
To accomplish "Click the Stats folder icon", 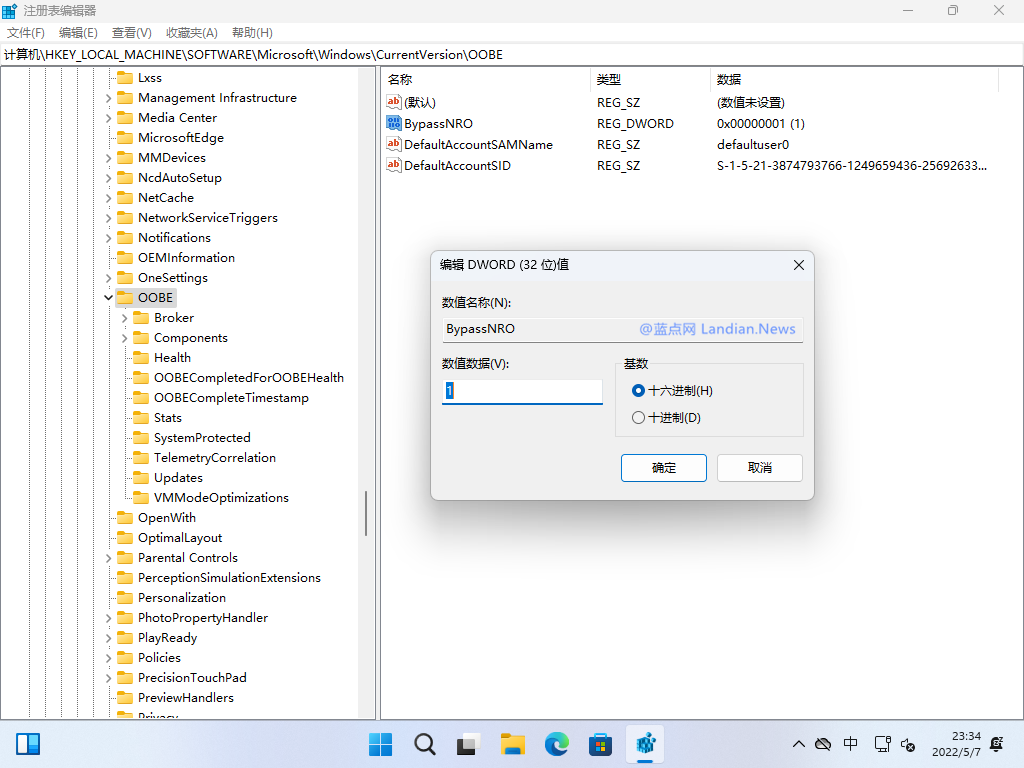I will point(141,418).
